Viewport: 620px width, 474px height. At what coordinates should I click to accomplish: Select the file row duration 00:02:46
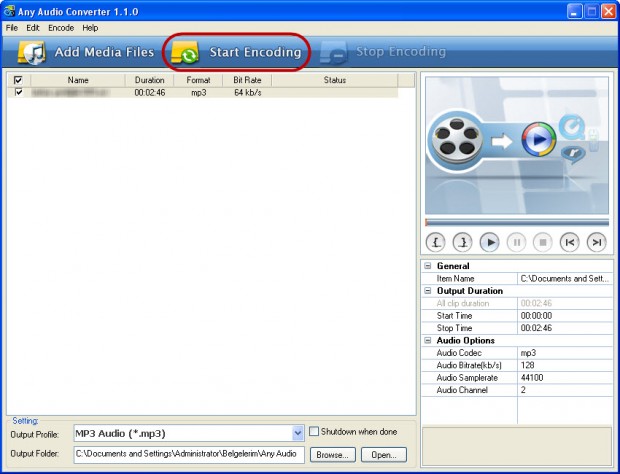click(x=150, y=93)
